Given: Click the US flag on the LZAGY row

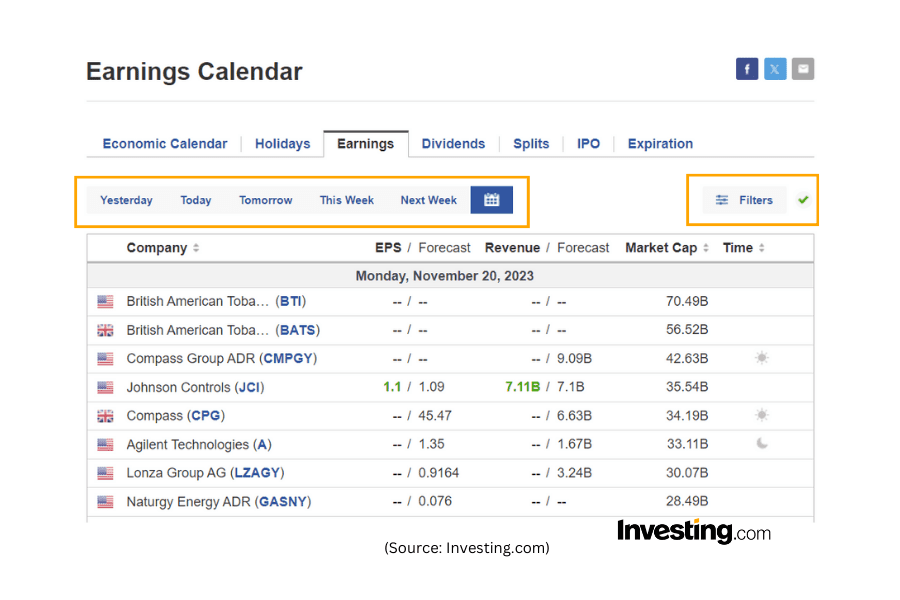Looking at the screenshot, I should pos(105,473).
